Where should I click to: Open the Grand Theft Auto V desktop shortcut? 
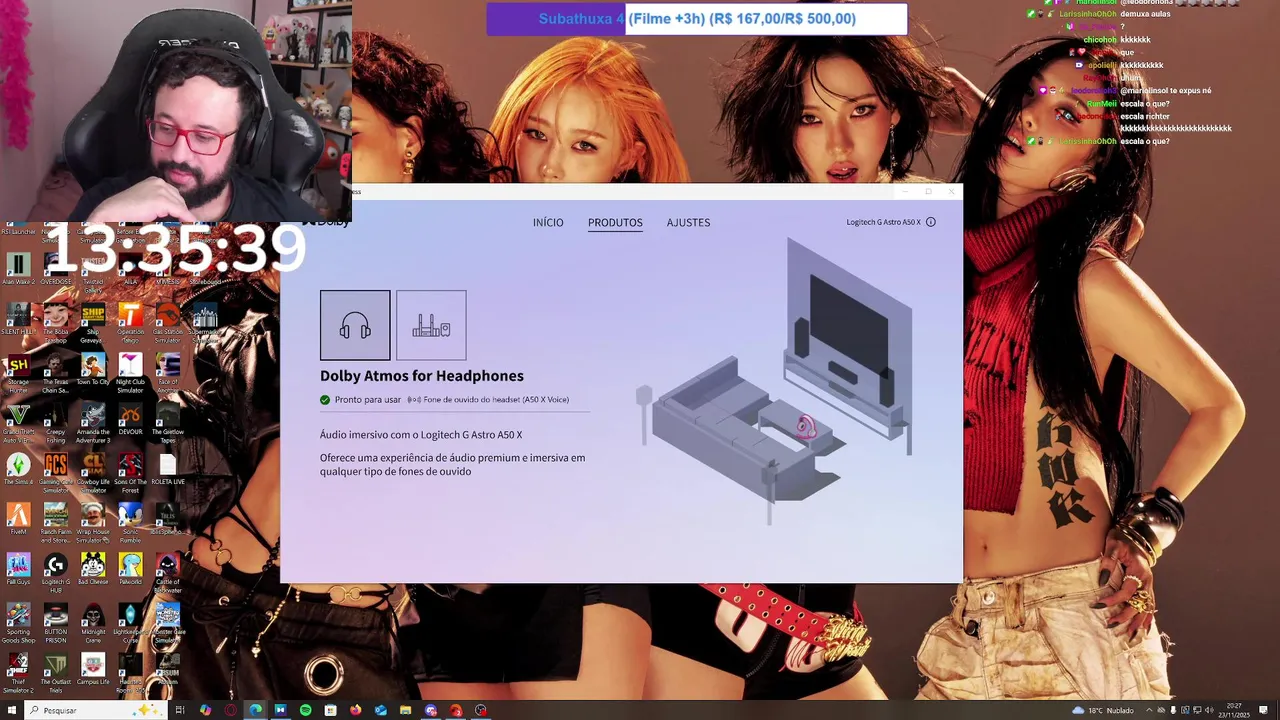[18, 422]
